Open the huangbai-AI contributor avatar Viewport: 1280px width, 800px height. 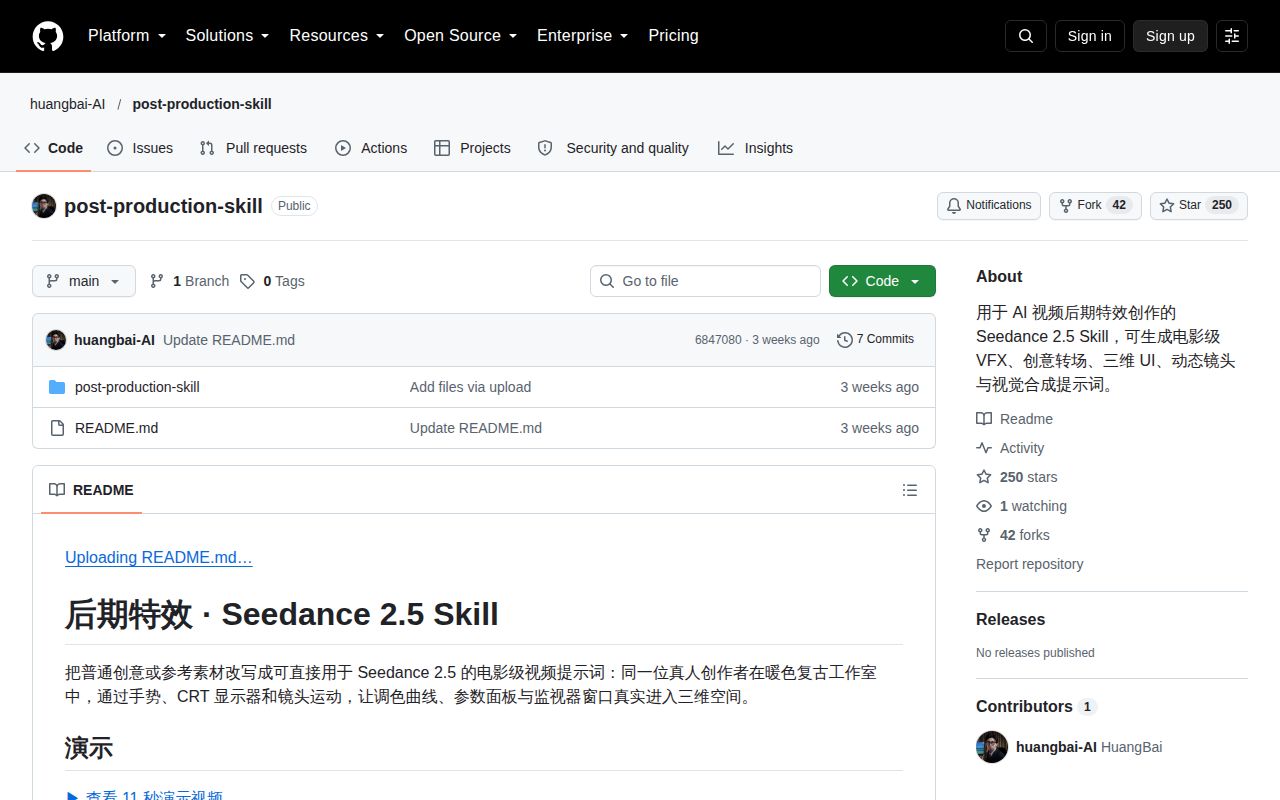tap(992, 747)
